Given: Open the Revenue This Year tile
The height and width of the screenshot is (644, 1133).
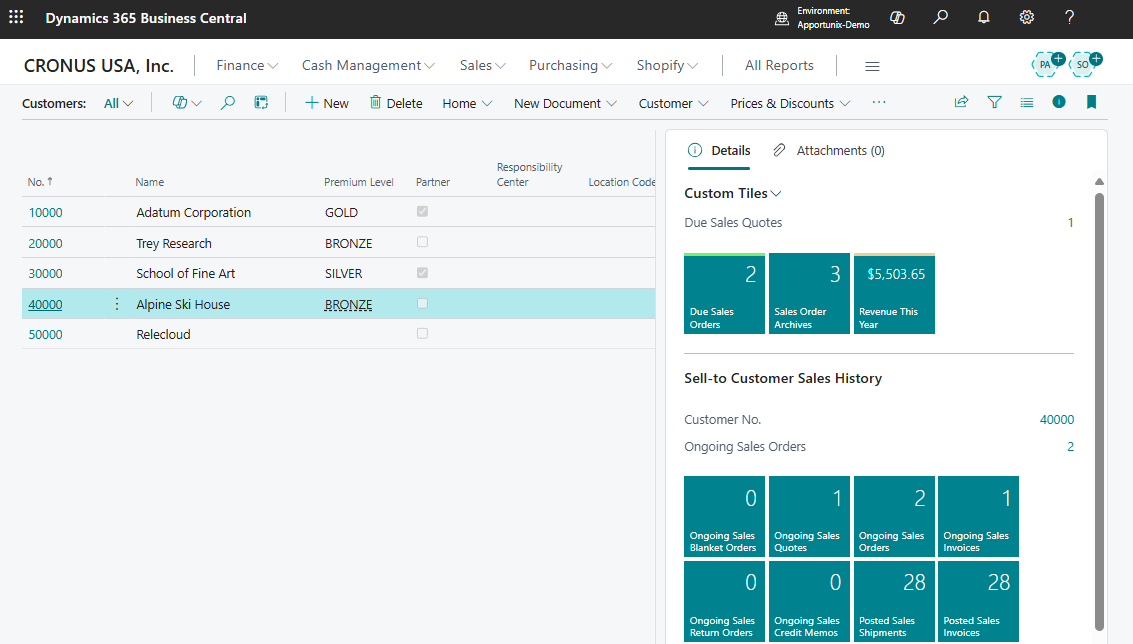Looking at the screenshot, I should pos(894,293).
